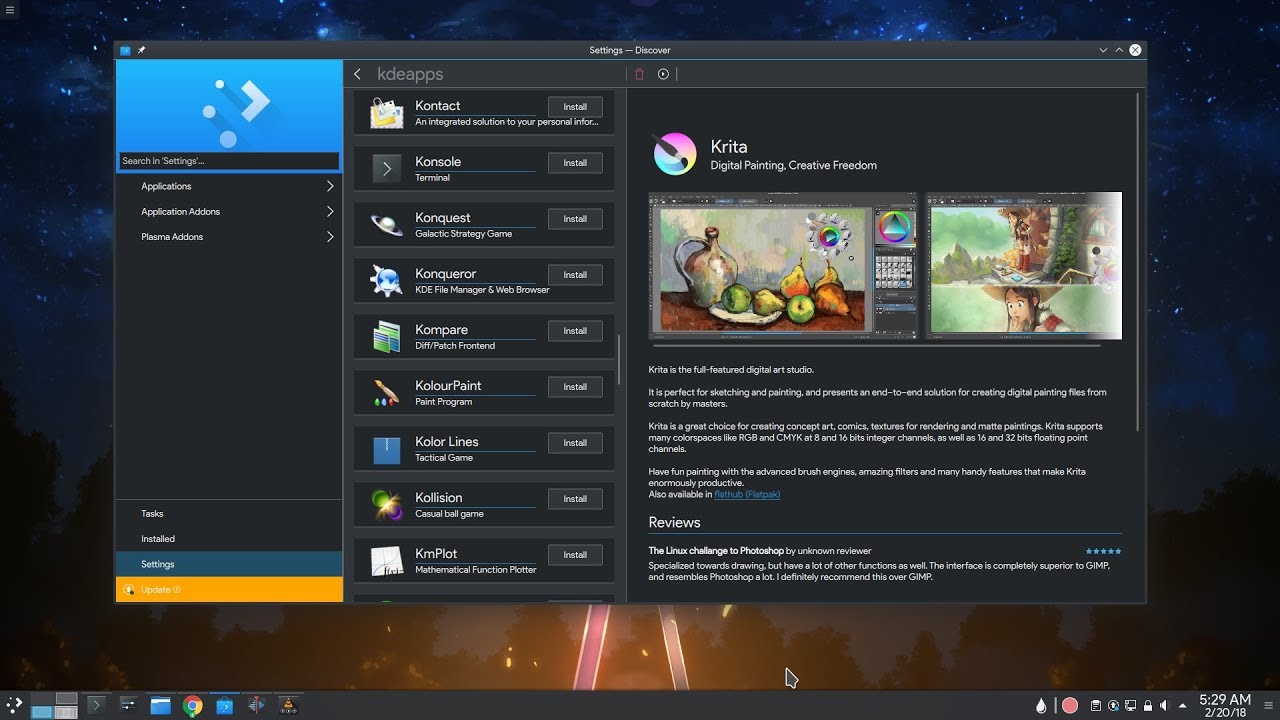Install Kolor Lines
1280x720 pixels.
(575, 443)
